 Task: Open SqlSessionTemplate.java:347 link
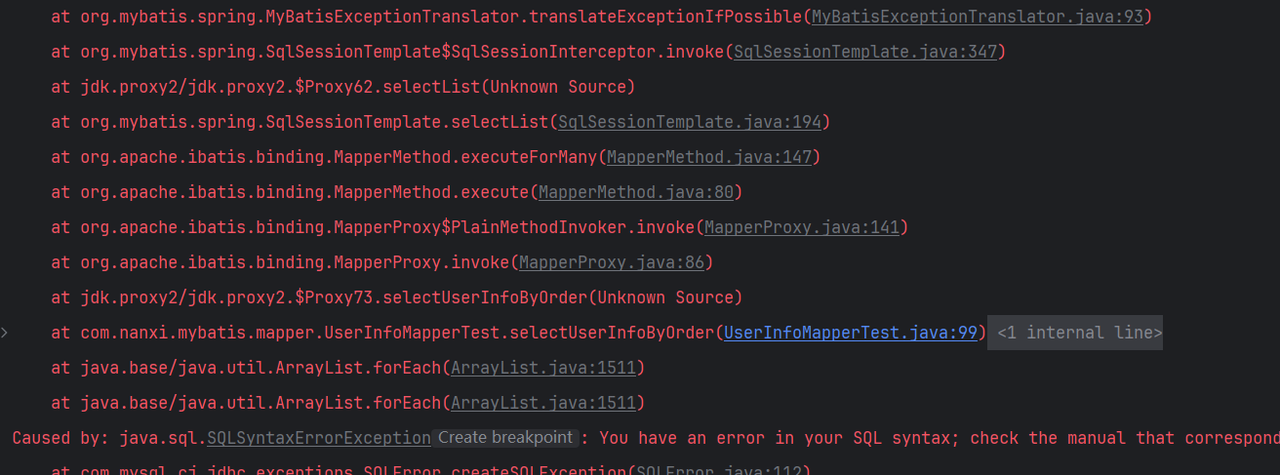coord(865,52)
